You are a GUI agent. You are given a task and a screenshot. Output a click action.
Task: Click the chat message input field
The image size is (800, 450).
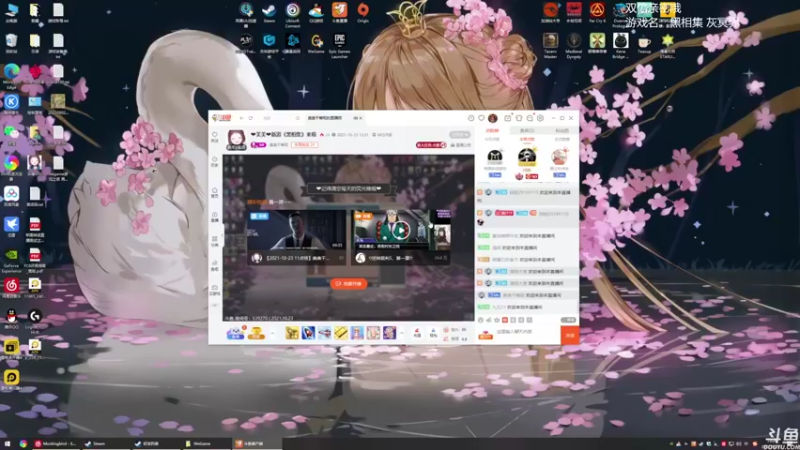pyautogui.click(x=526, y=332)
